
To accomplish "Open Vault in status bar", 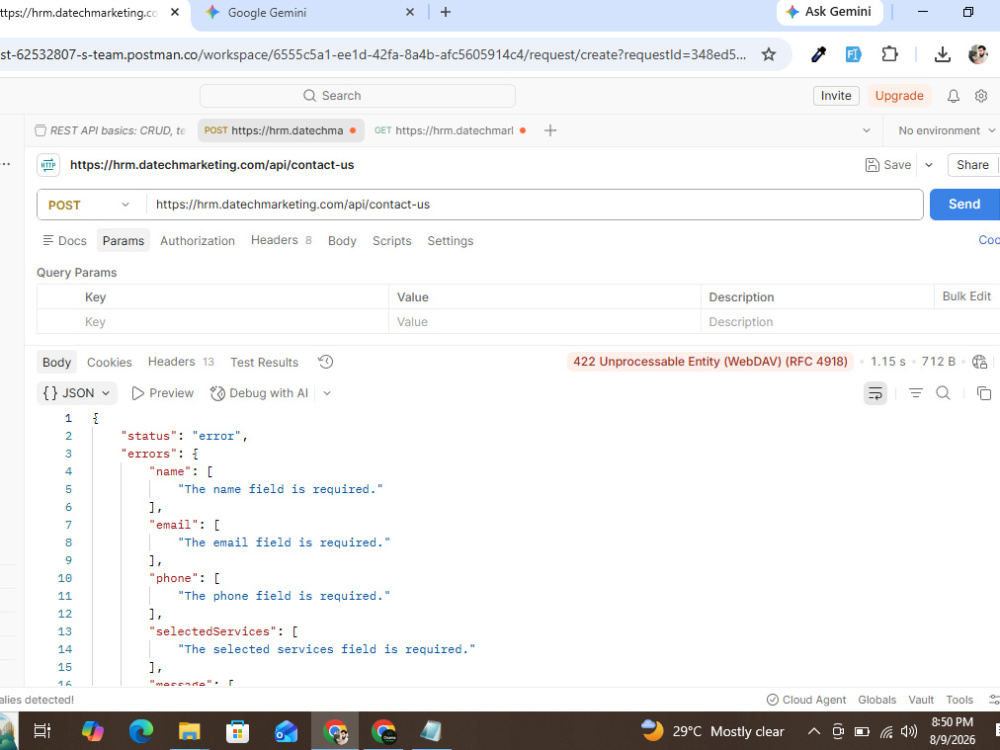I will (921, 700).
